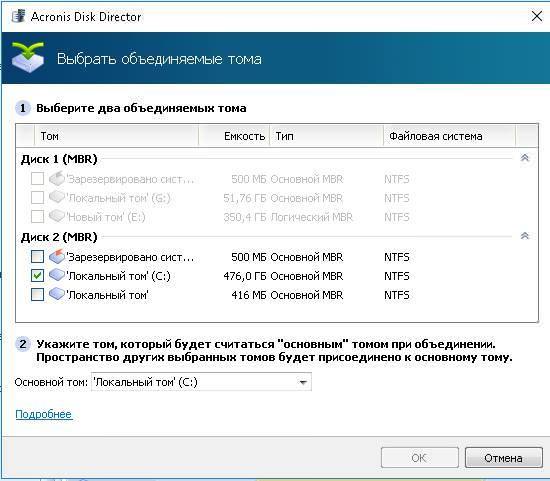Sort by the Том column header
The width and height of the screenshot is (550, 481).
click(116, 136)
